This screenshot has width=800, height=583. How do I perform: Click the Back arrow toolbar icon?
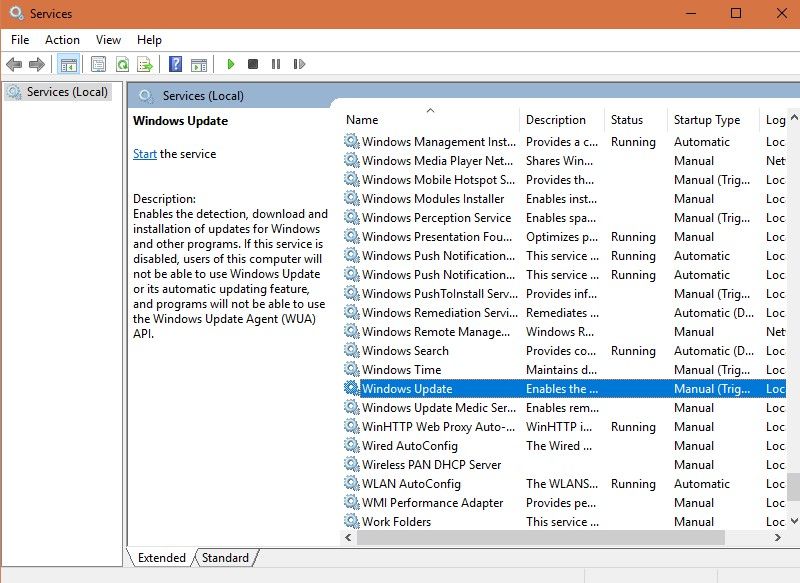coord(14,64)
